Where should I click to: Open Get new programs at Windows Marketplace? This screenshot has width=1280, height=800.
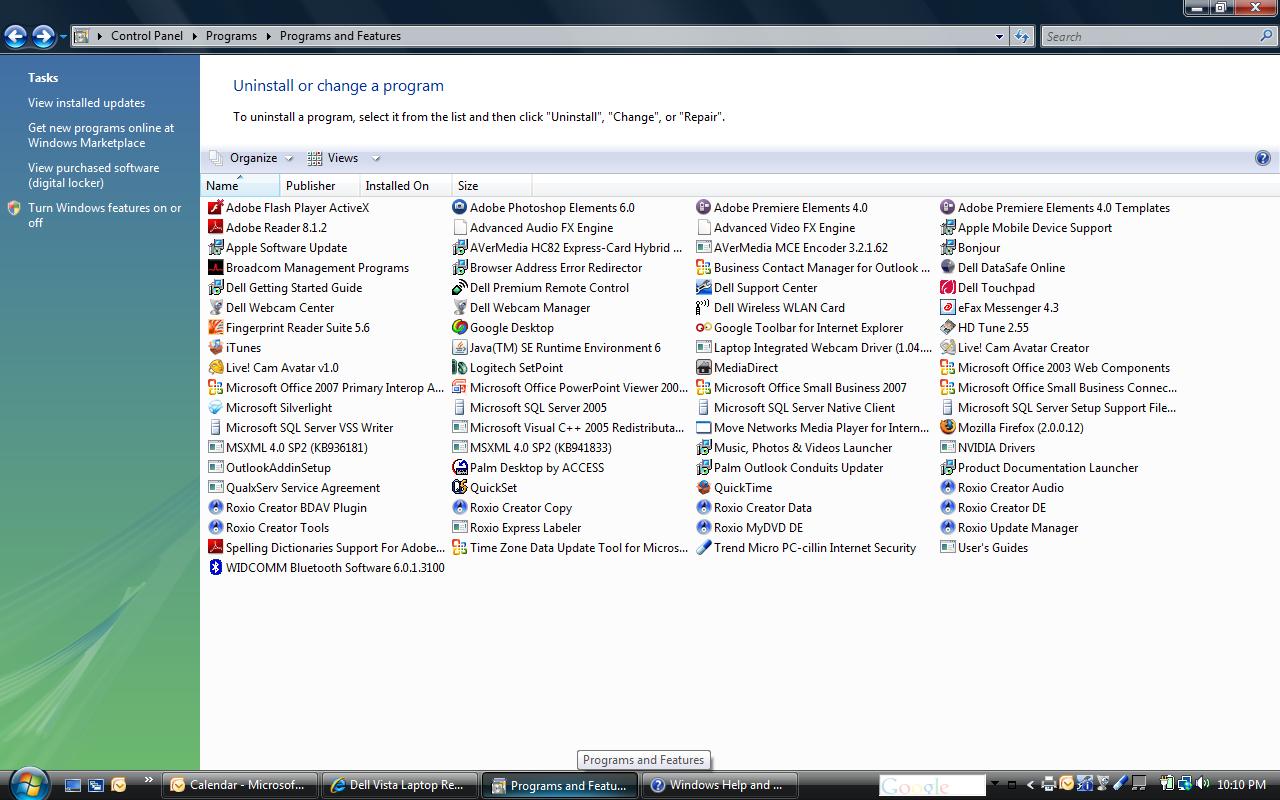[101, 135]
